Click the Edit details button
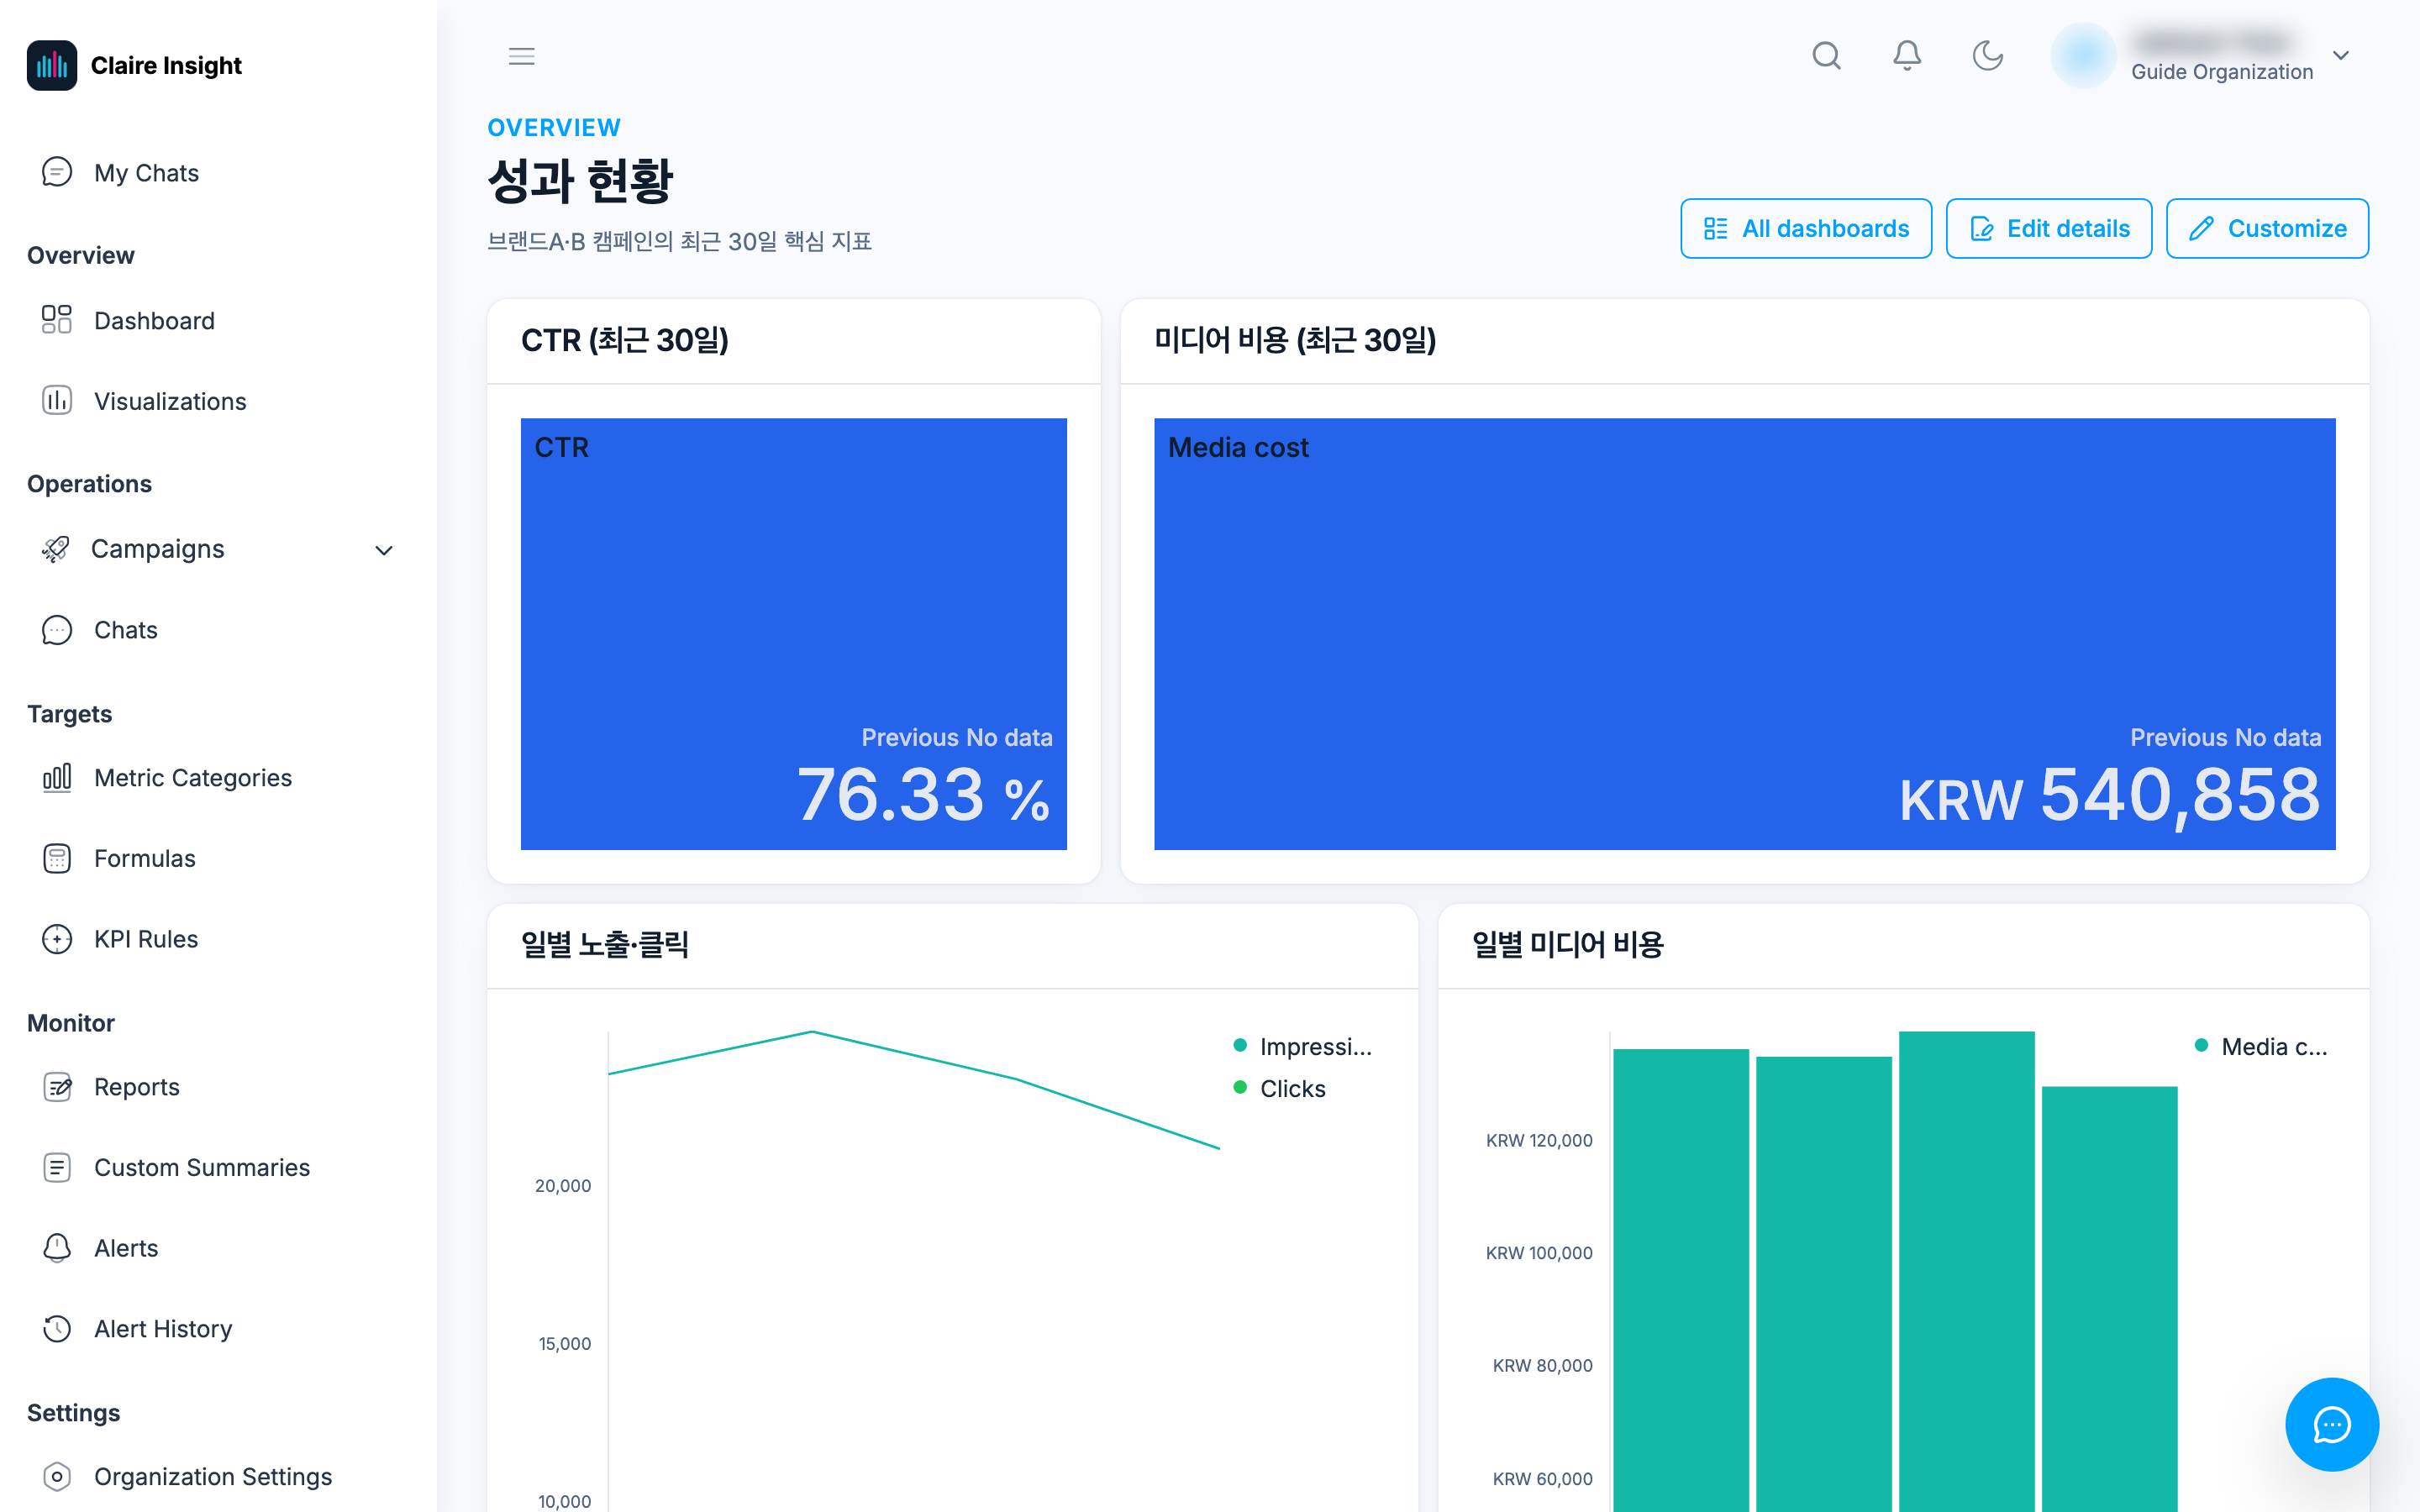 coord(2049,228)
